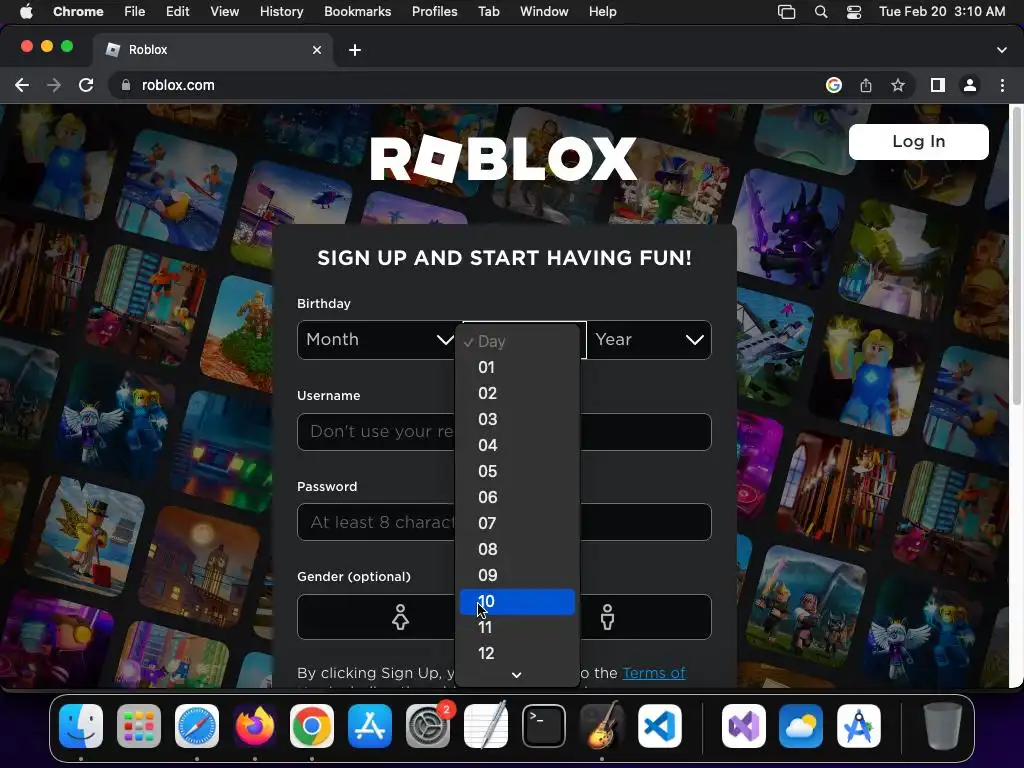Open Control Center in menu bar
This screenshot has height=768, width=1024.
point(854,12)
